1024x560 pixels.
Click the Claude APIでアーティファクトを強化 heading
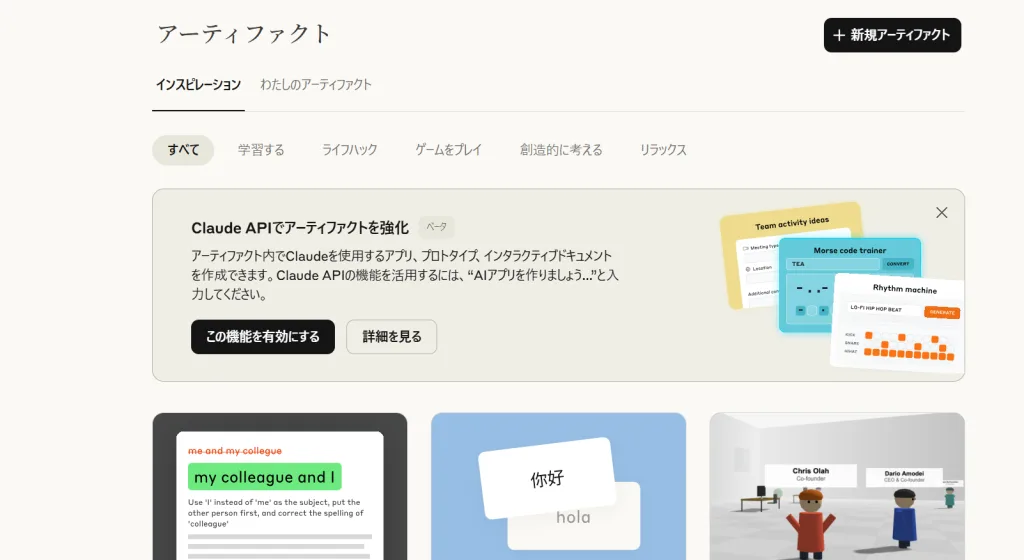pyautogui.click(x=300, y=228)
